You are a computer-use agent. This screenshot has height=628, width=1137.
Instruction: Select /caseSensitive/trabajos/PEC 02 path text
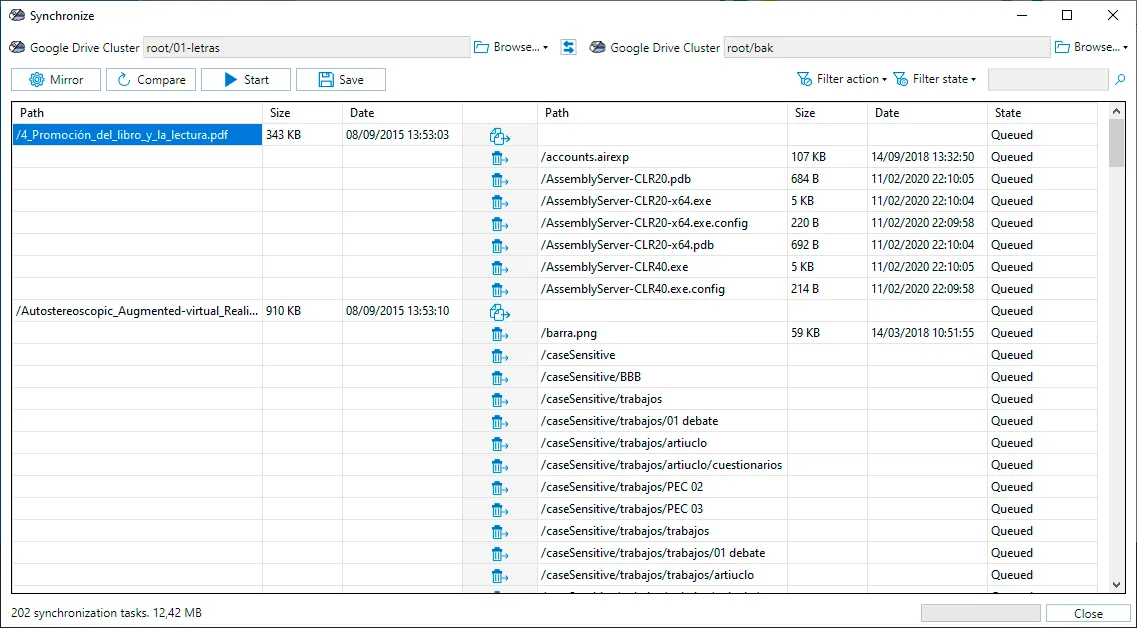[621, 487]
